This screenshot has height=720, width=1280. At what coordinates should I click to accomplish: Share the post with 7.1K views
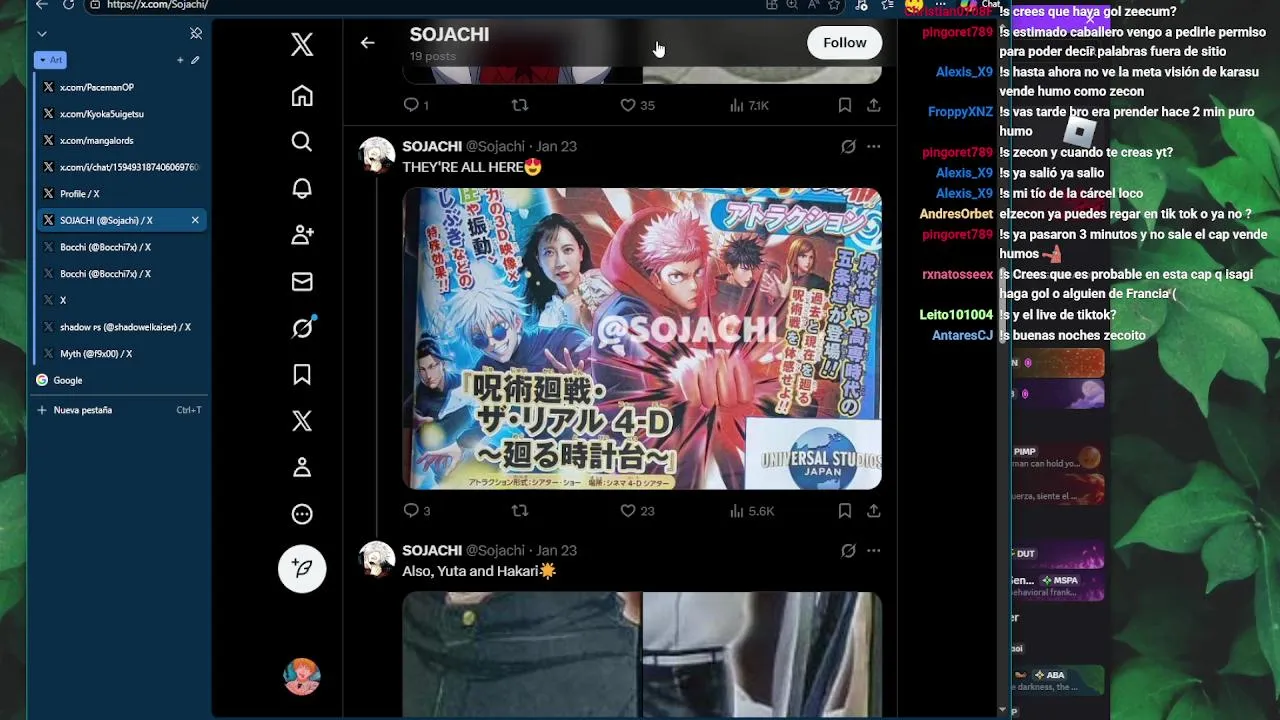(x=874, y=105)
